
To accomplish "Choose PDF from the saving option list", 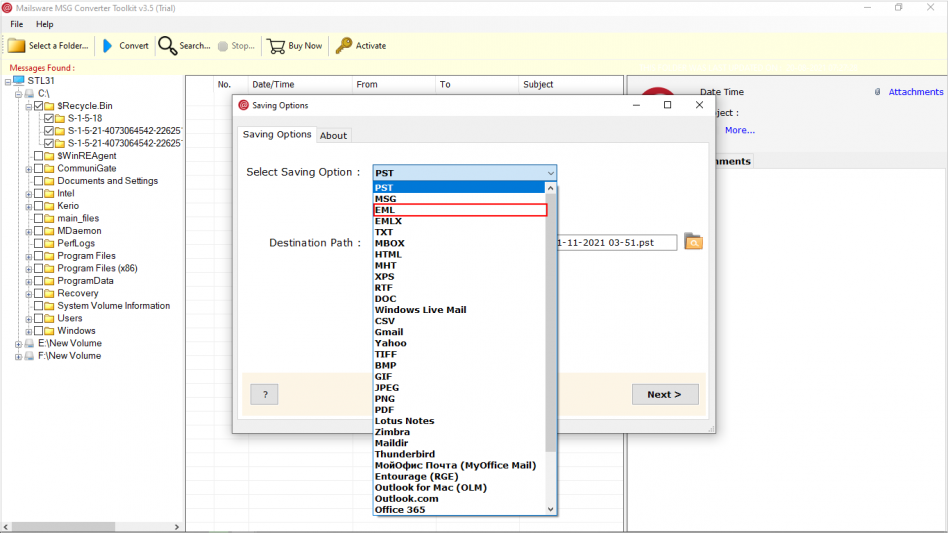I will 459,410.
